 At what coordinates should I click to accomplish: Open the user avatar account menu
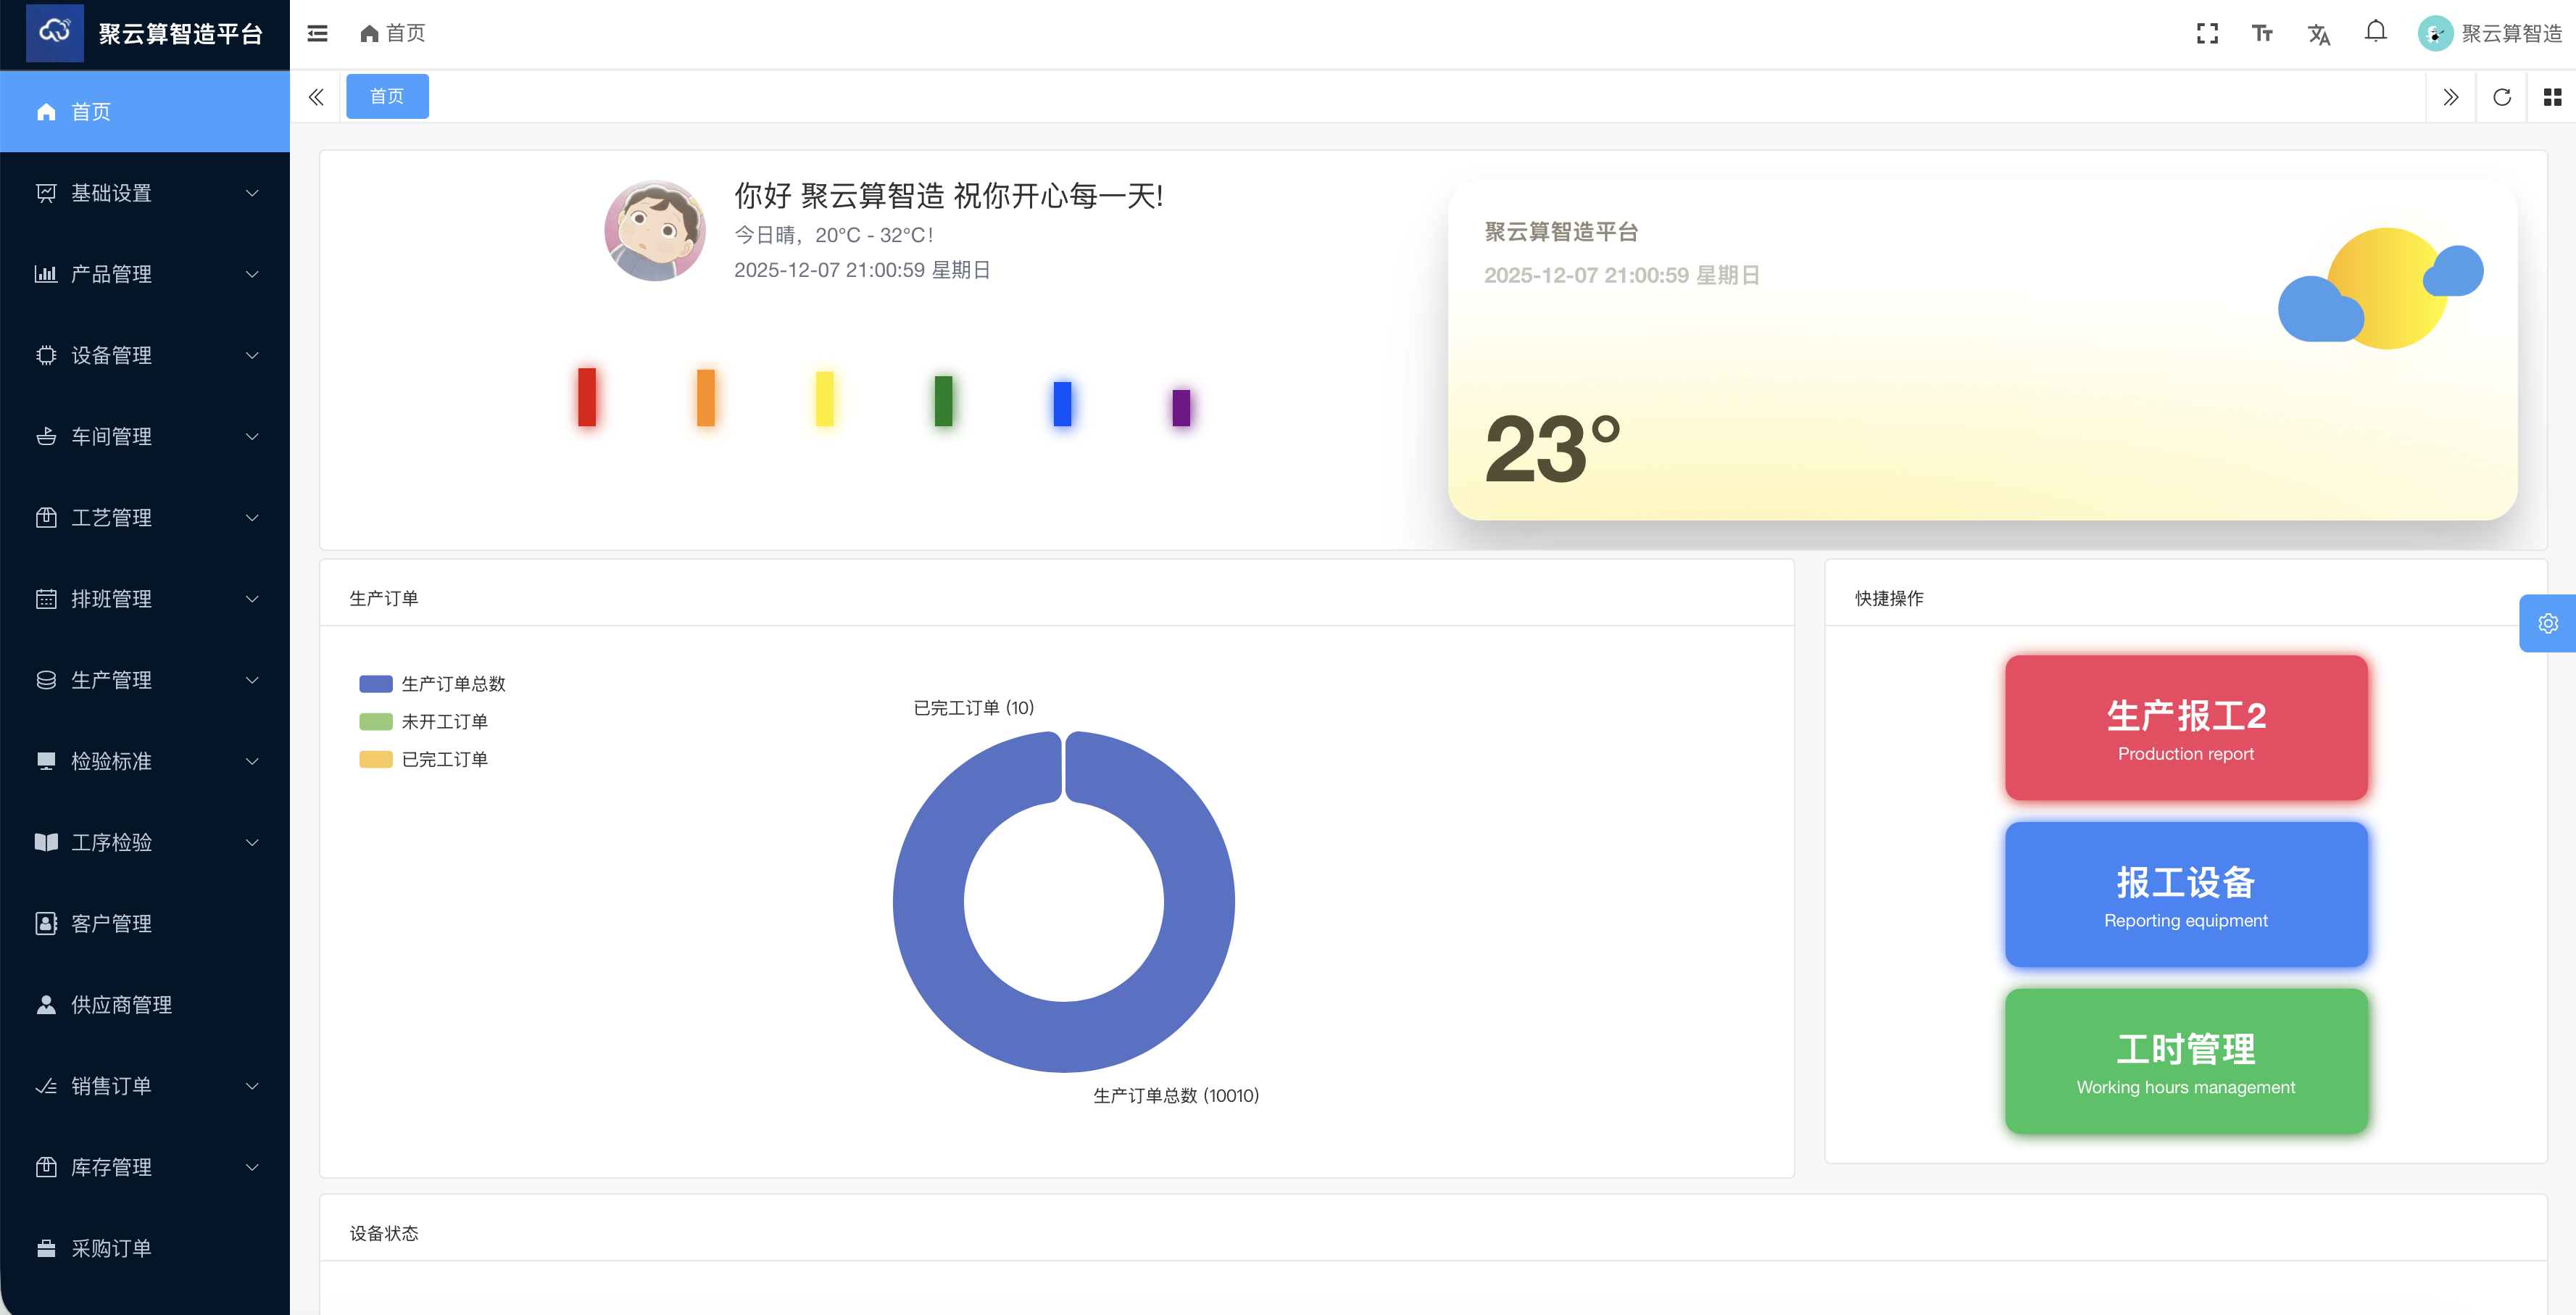click(x=2434, y=33)
